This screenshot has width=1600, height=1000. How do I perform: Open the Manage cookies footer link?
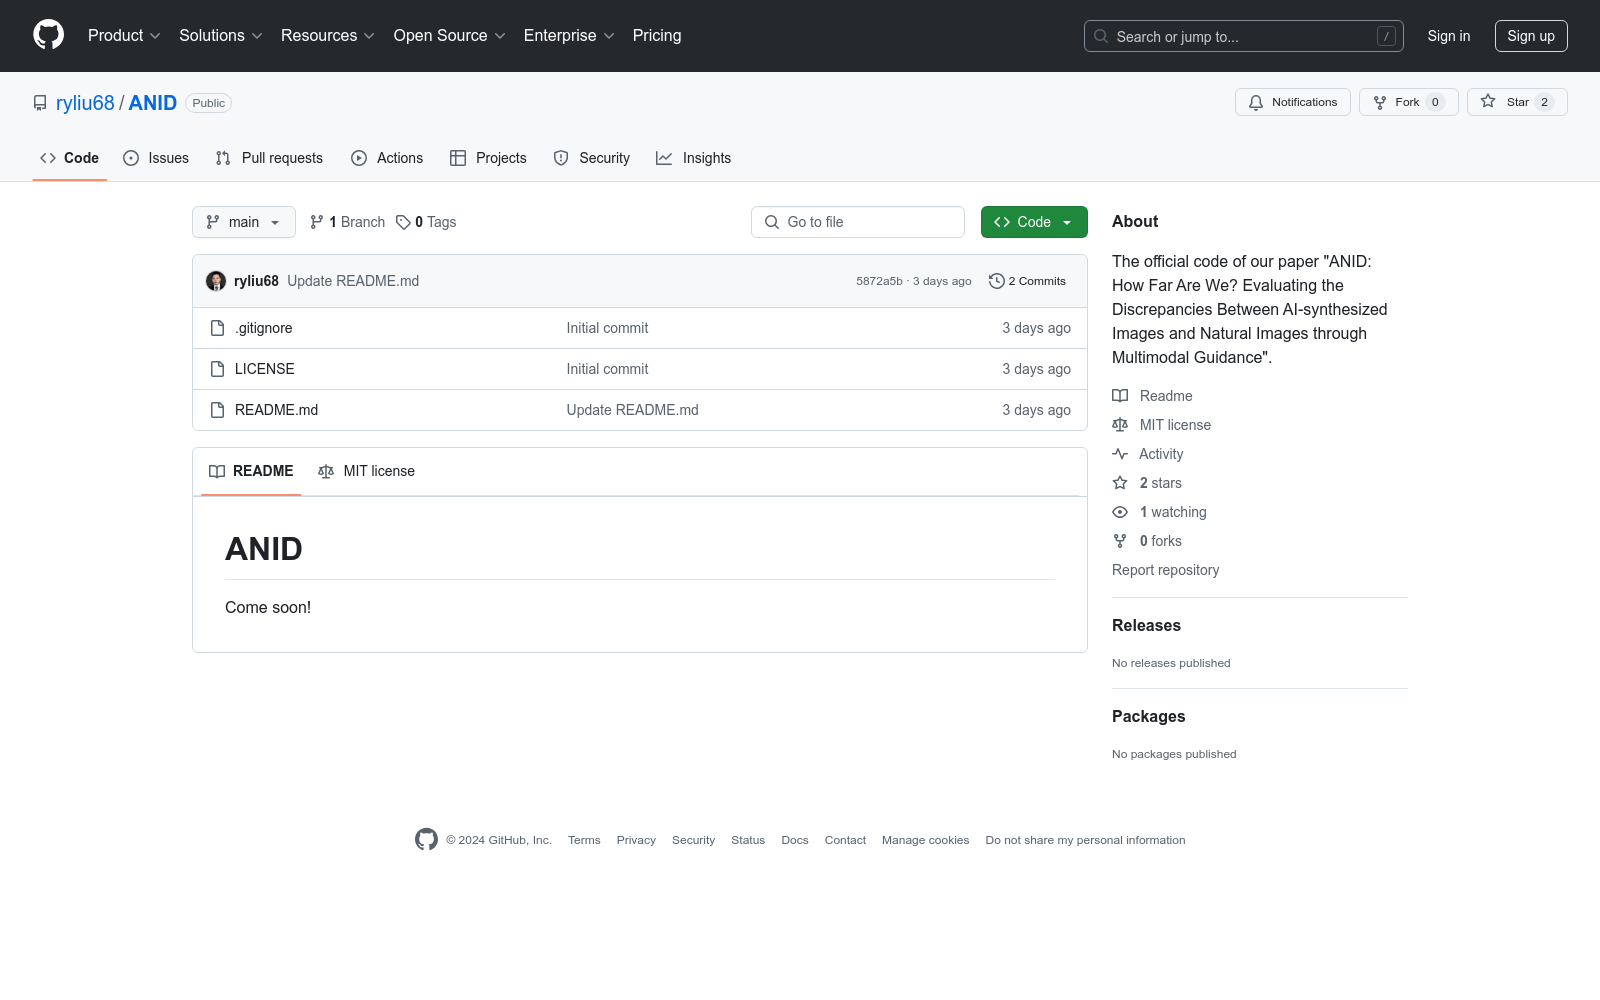tap(926, 840)
